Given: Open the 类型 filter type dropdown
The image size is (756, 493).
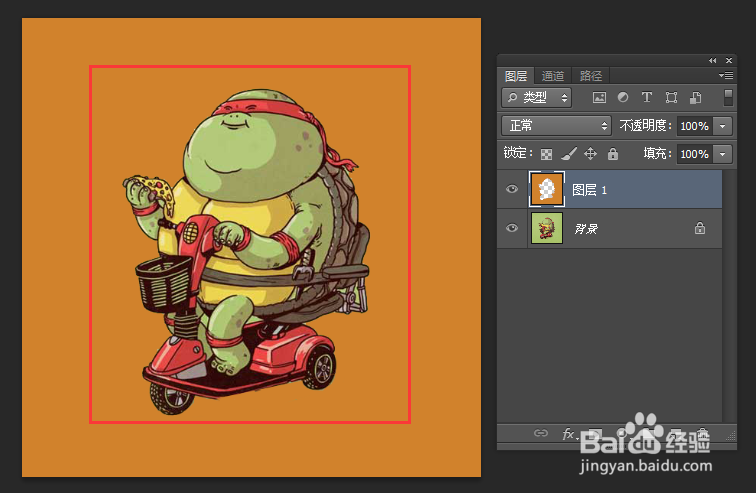Looking at the screenshot, I should click(537, 98).
